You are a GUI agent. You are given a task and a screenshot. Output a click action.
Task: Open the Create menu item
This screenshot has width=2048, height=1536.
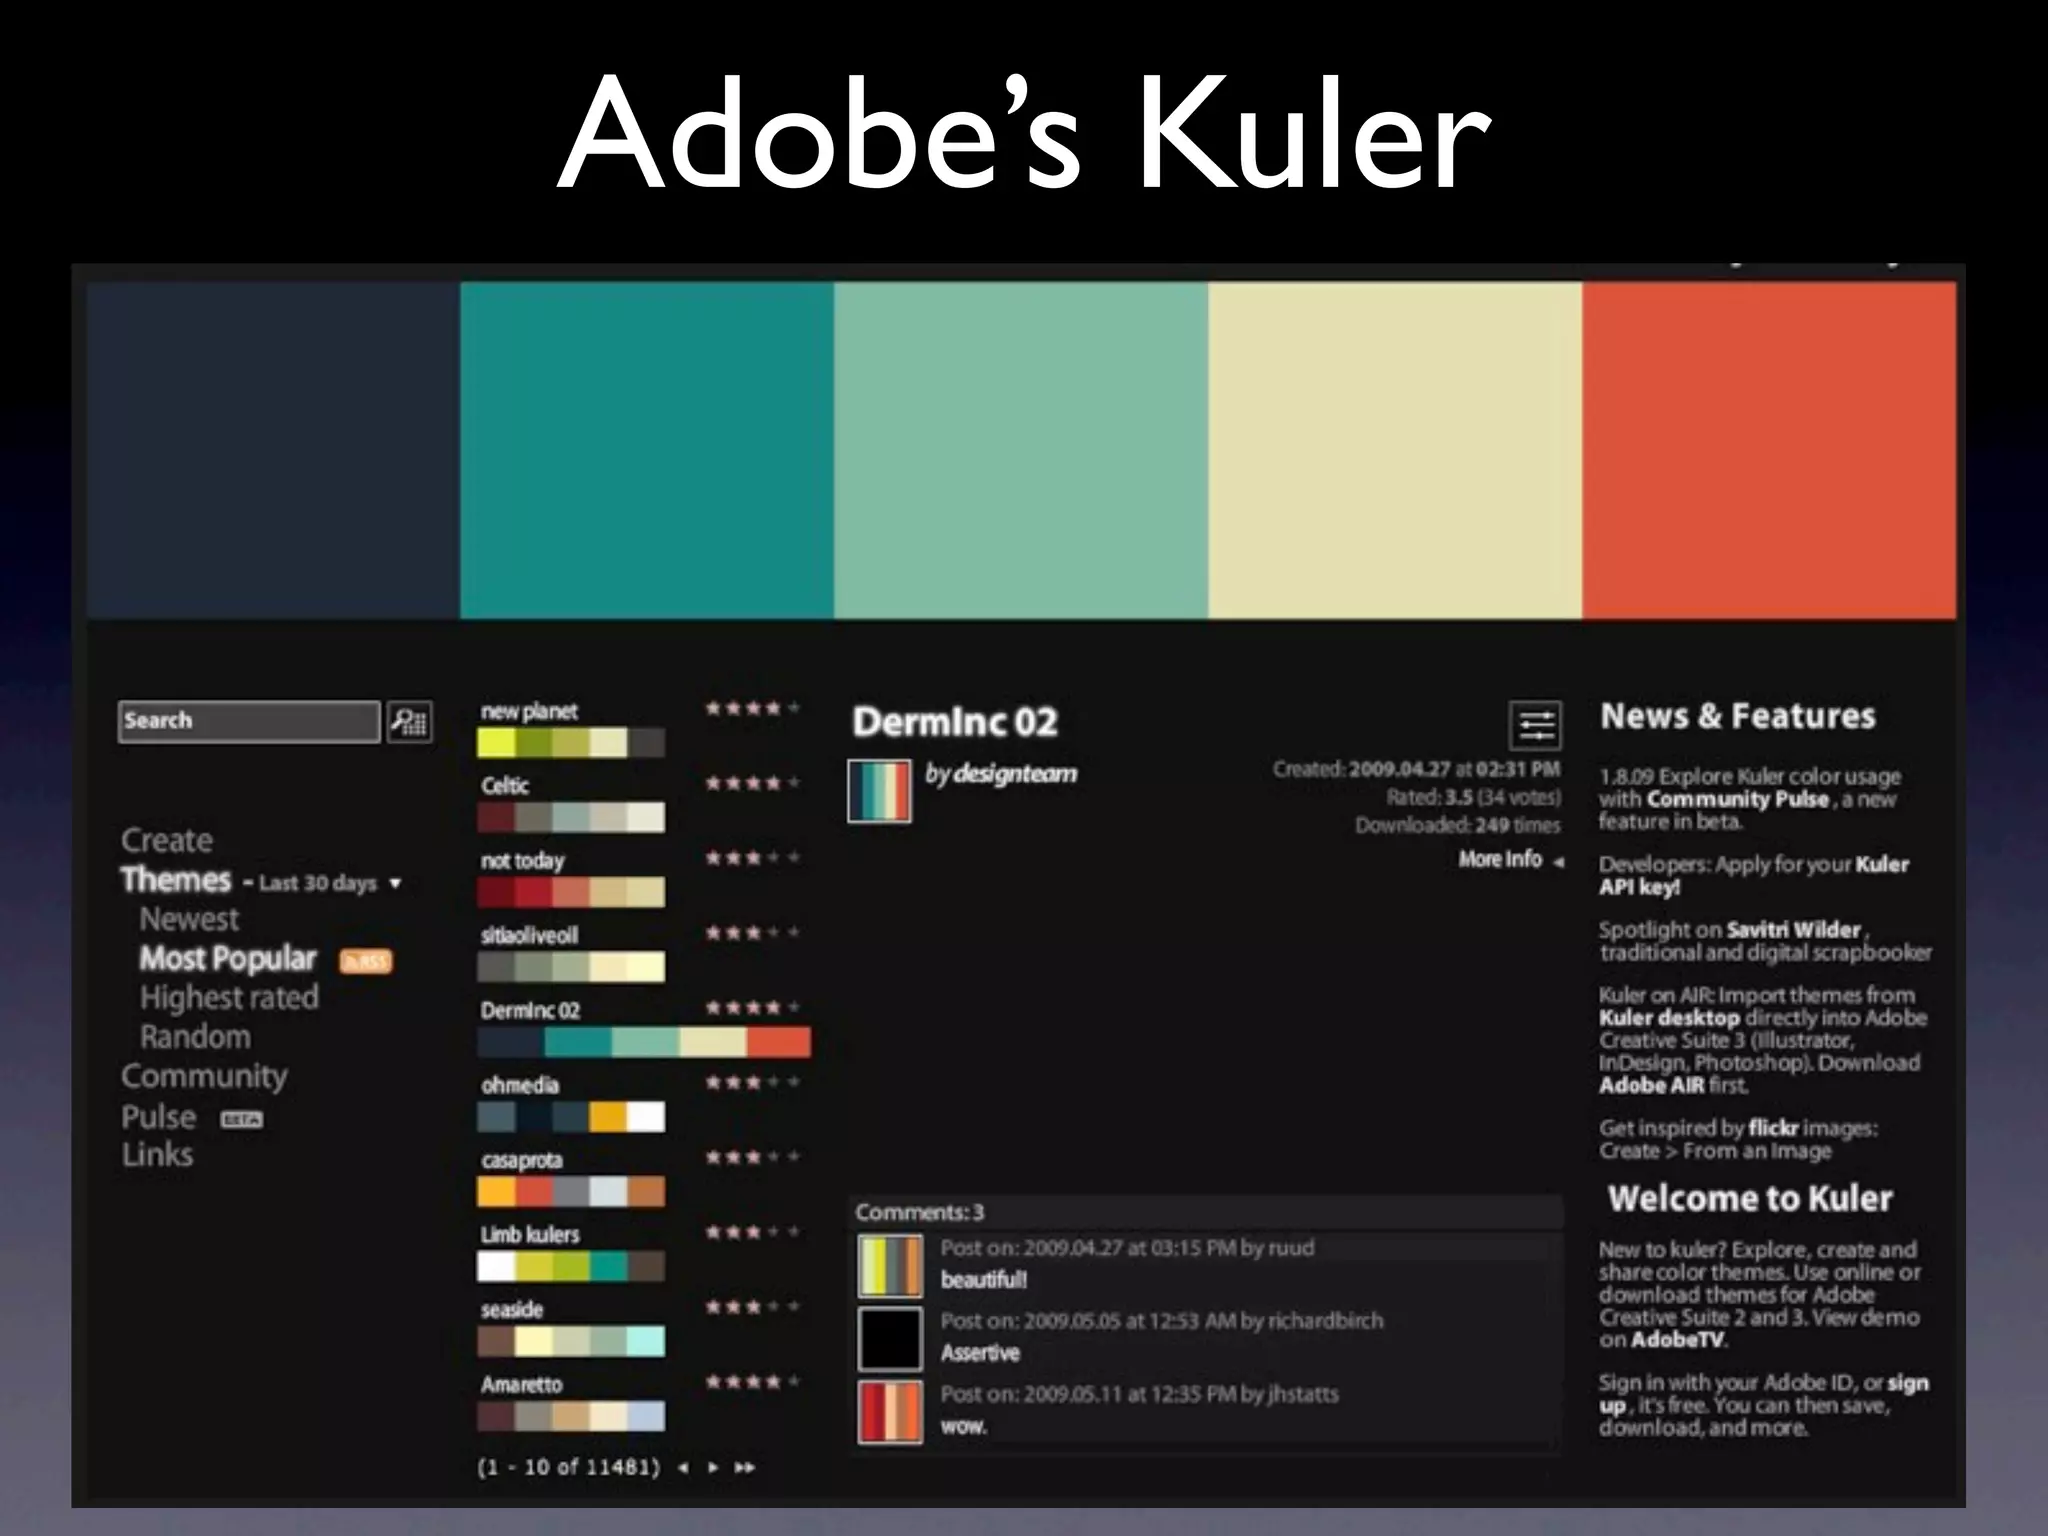167,840
